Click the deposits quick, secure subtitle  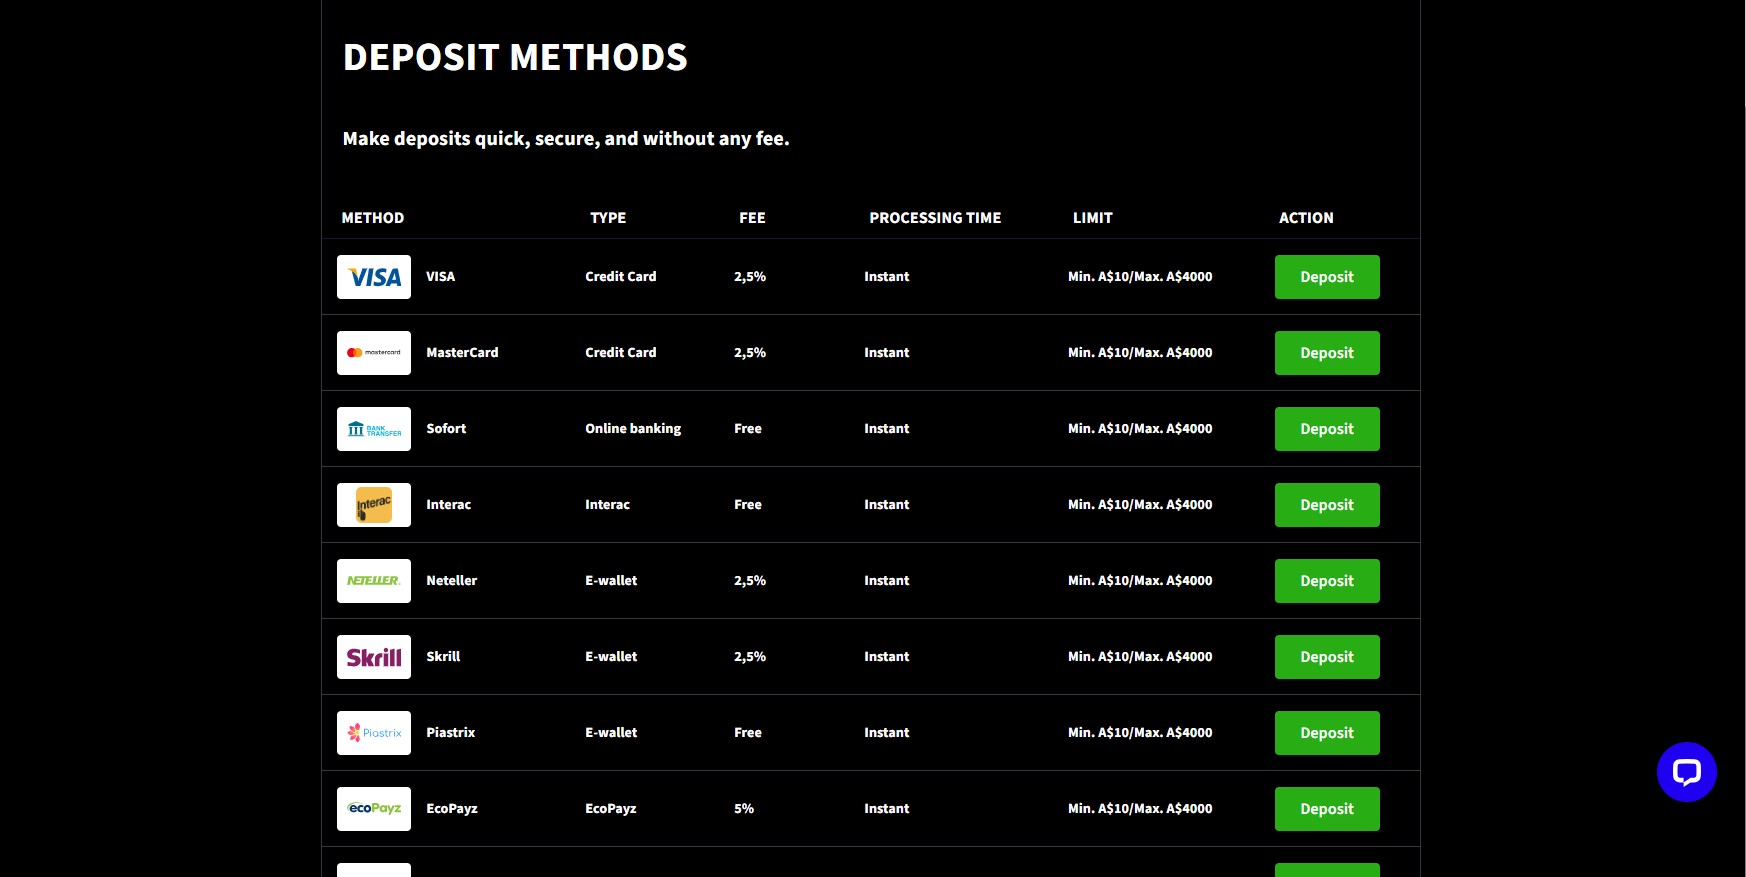[x=566, y=139]
